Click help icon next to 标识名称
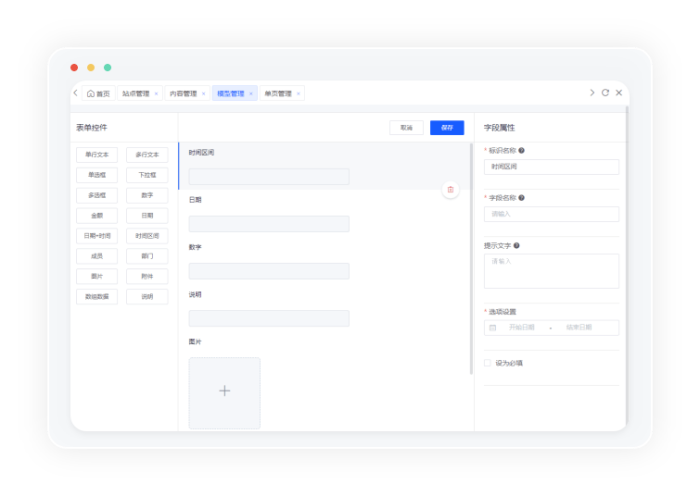This screenshot has height=496, width=700. coord(522,150)
